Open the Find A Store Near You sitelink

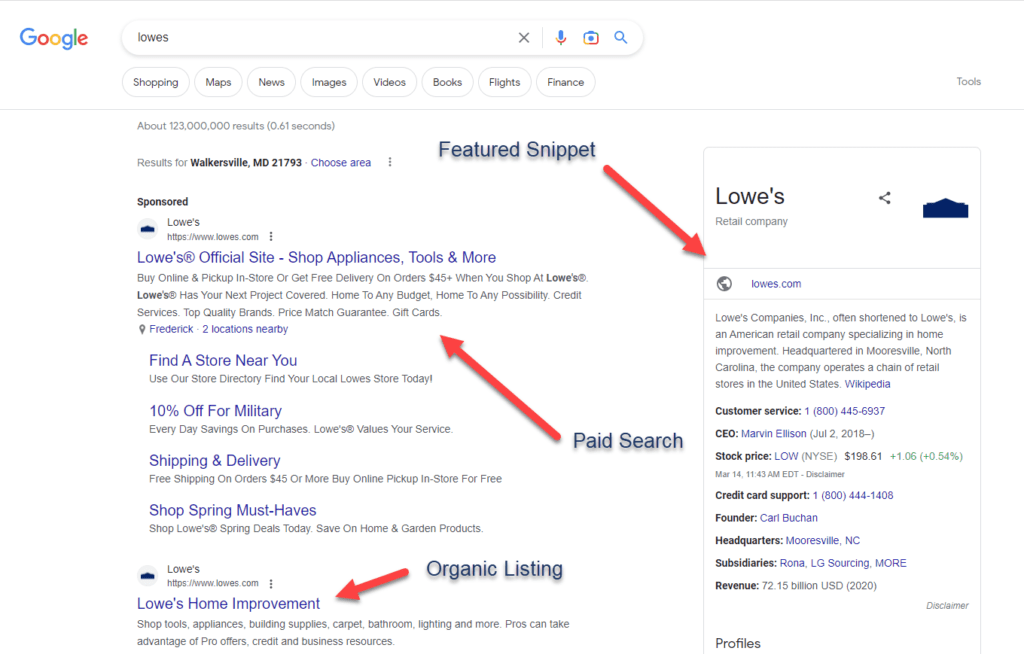click(x=223, y=361)
